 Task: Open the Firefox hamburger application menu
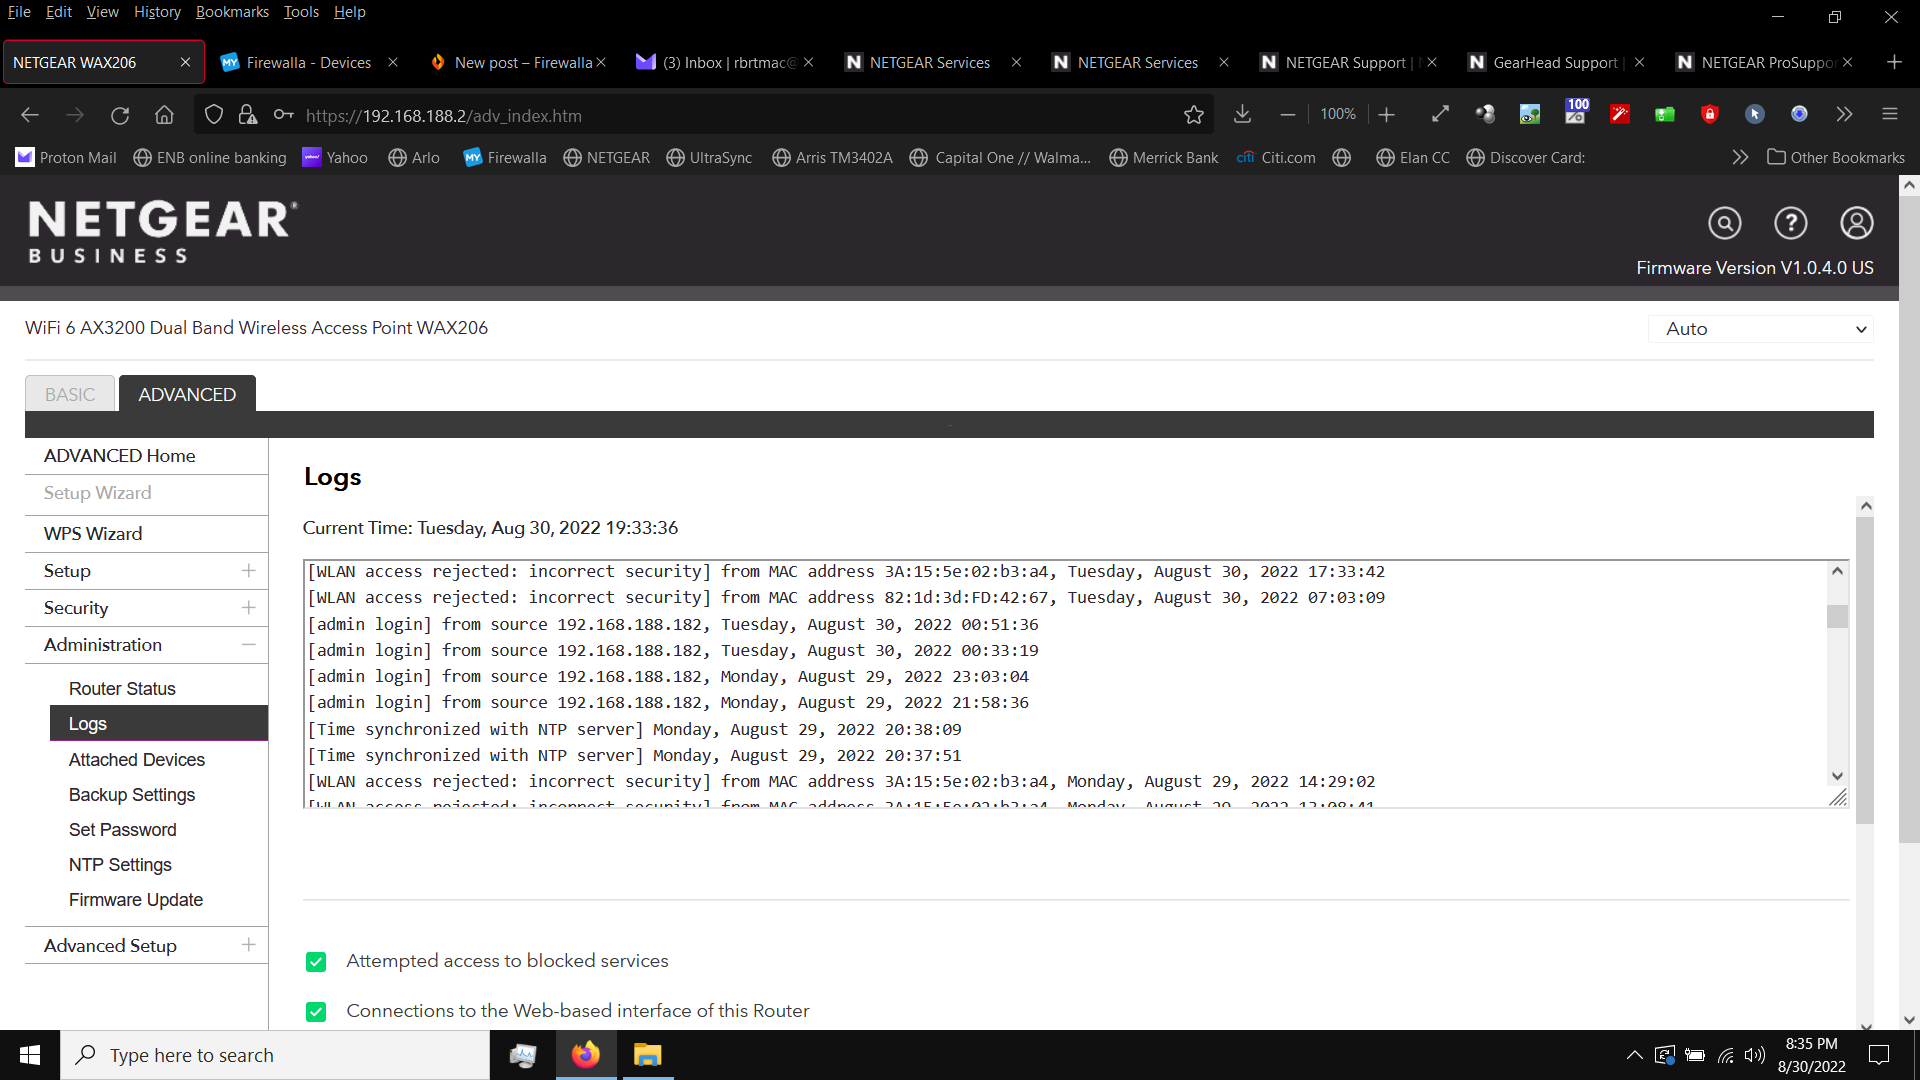1889,114
